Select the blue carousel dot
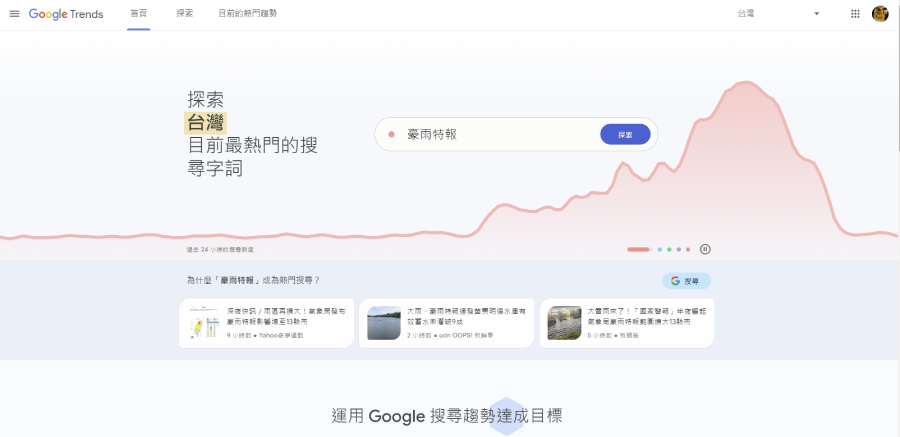This screenshot has height=437, width=900. [x=660, y=249]
